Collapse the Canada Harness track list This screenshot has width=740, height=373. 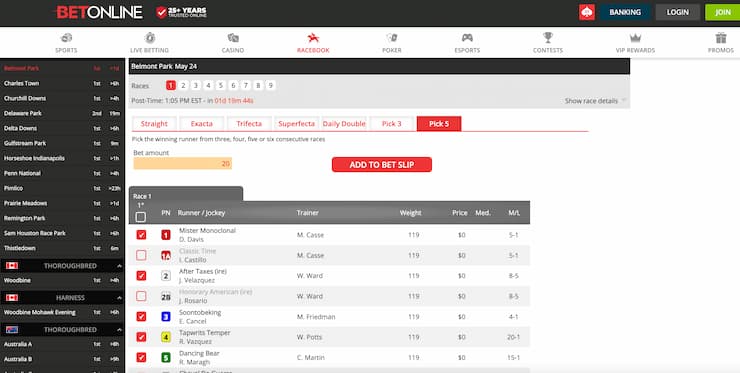[119, 297]
